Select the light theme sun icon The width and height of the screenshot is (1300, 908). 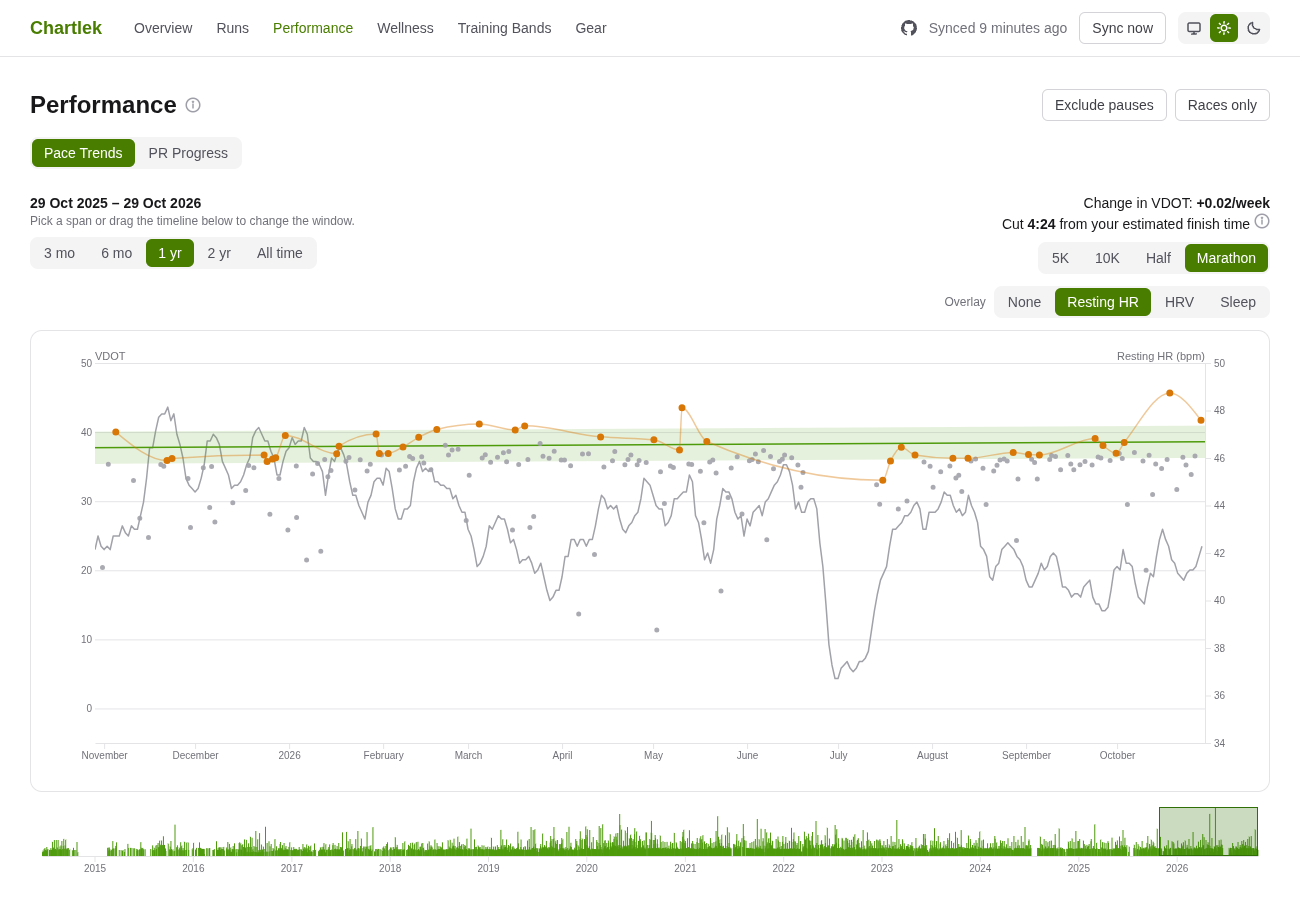coord(1224,28)
